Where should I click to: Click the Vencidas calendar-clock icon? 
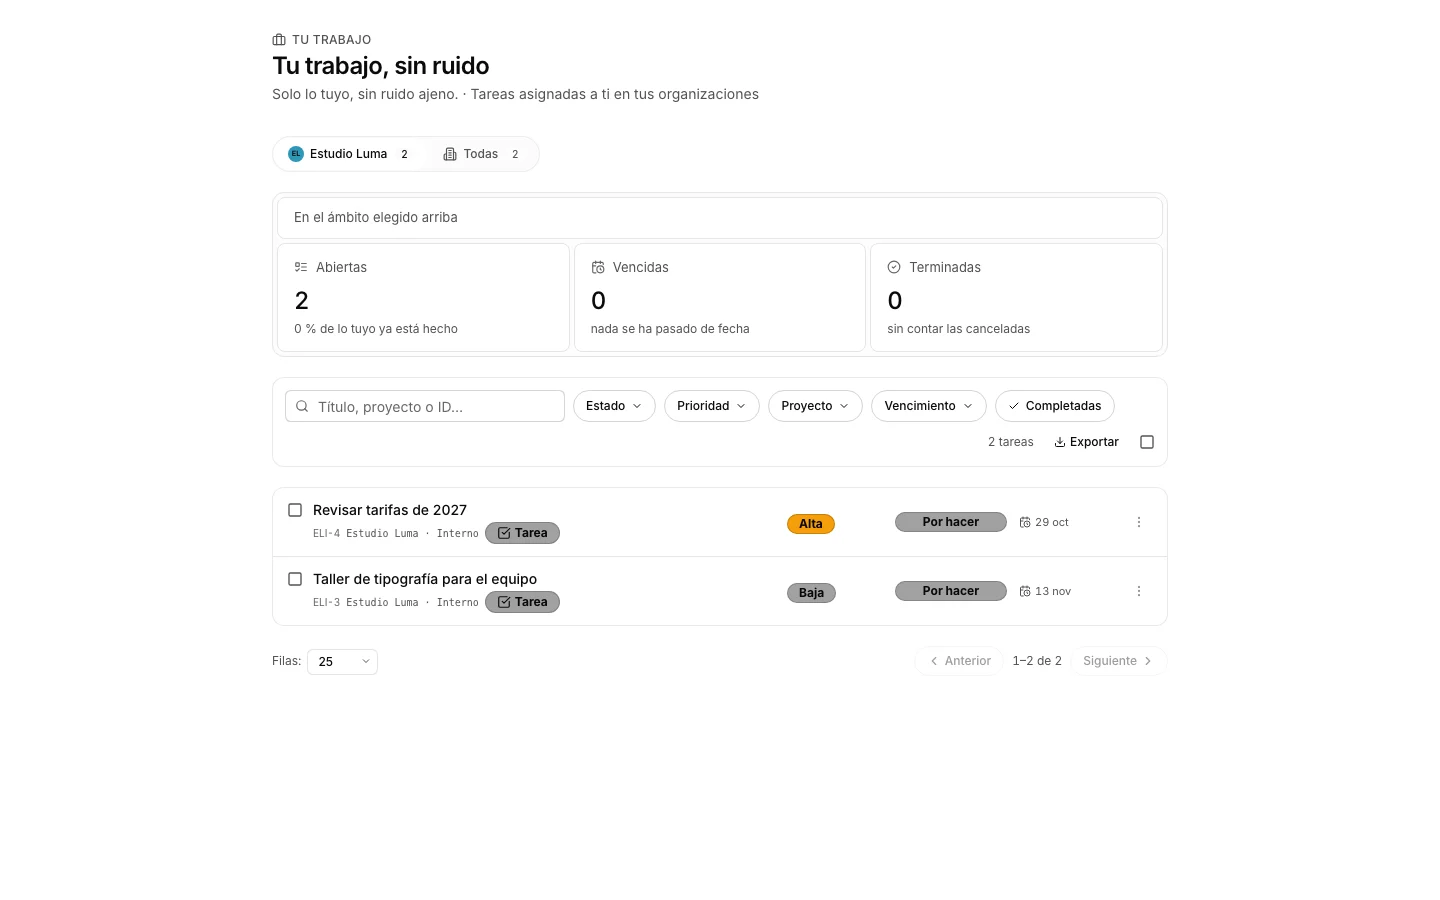point(598,267)
